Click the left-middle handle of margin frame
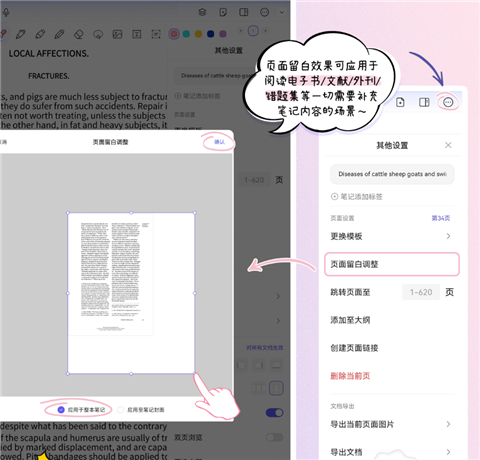The width and height of the screenshot is (480, 460). [68, 293]
